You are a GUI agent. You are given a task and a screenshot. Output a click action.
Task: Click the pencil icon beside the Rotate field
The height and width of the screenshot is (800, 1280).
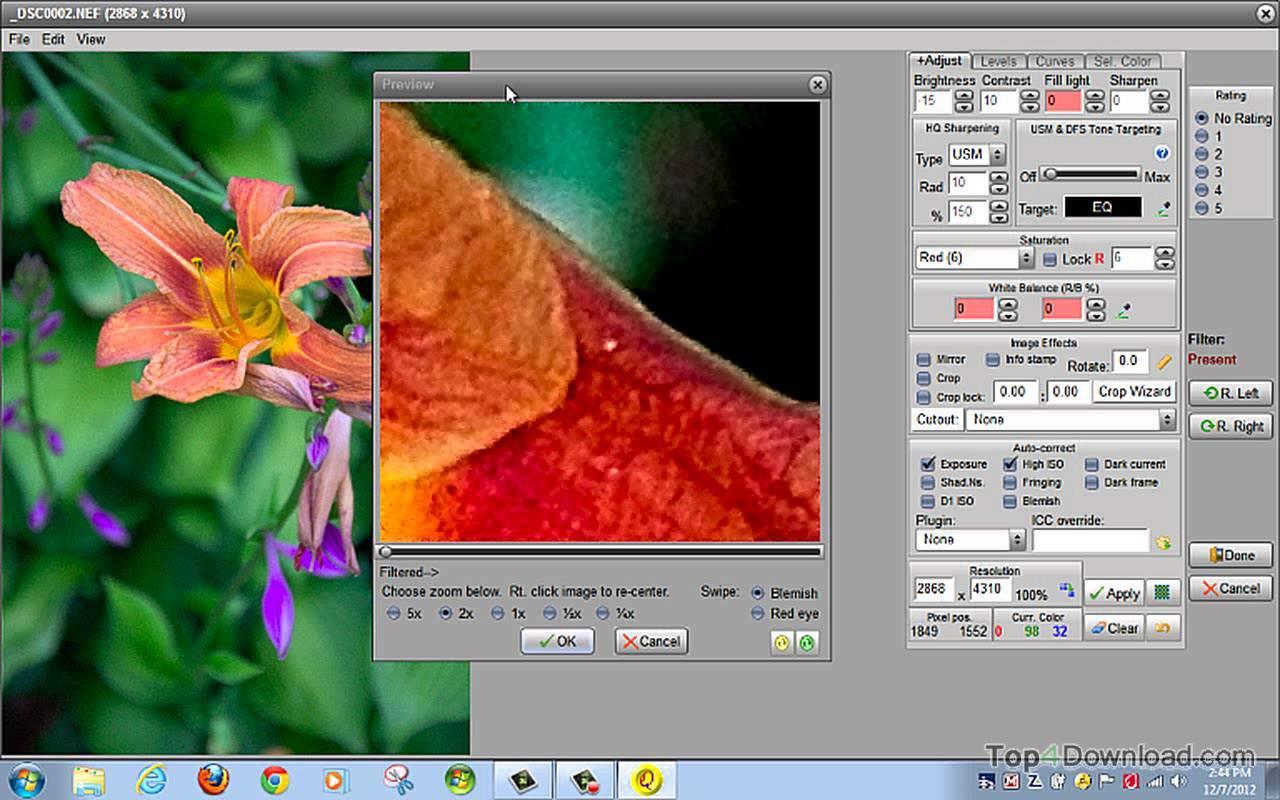point(1163,363)
